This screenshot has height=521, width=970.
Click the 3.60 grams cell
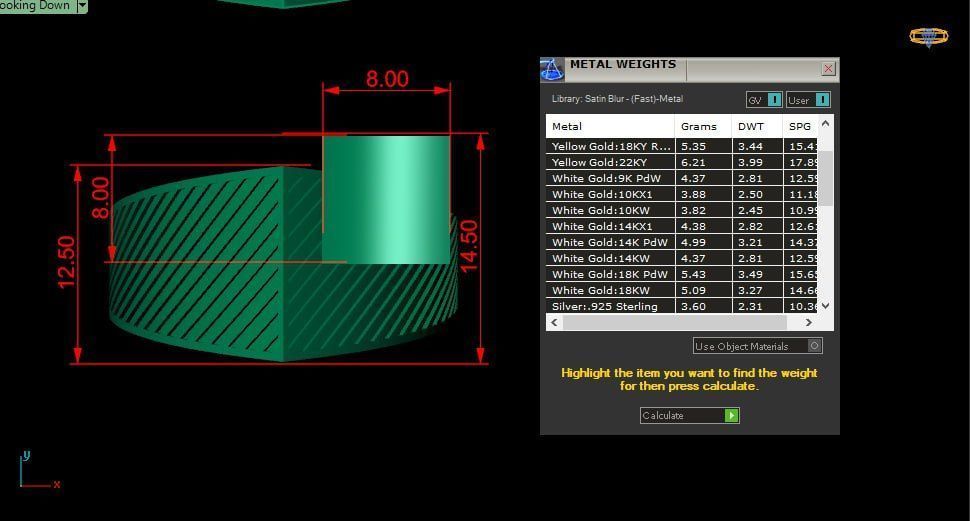(703, 306)
